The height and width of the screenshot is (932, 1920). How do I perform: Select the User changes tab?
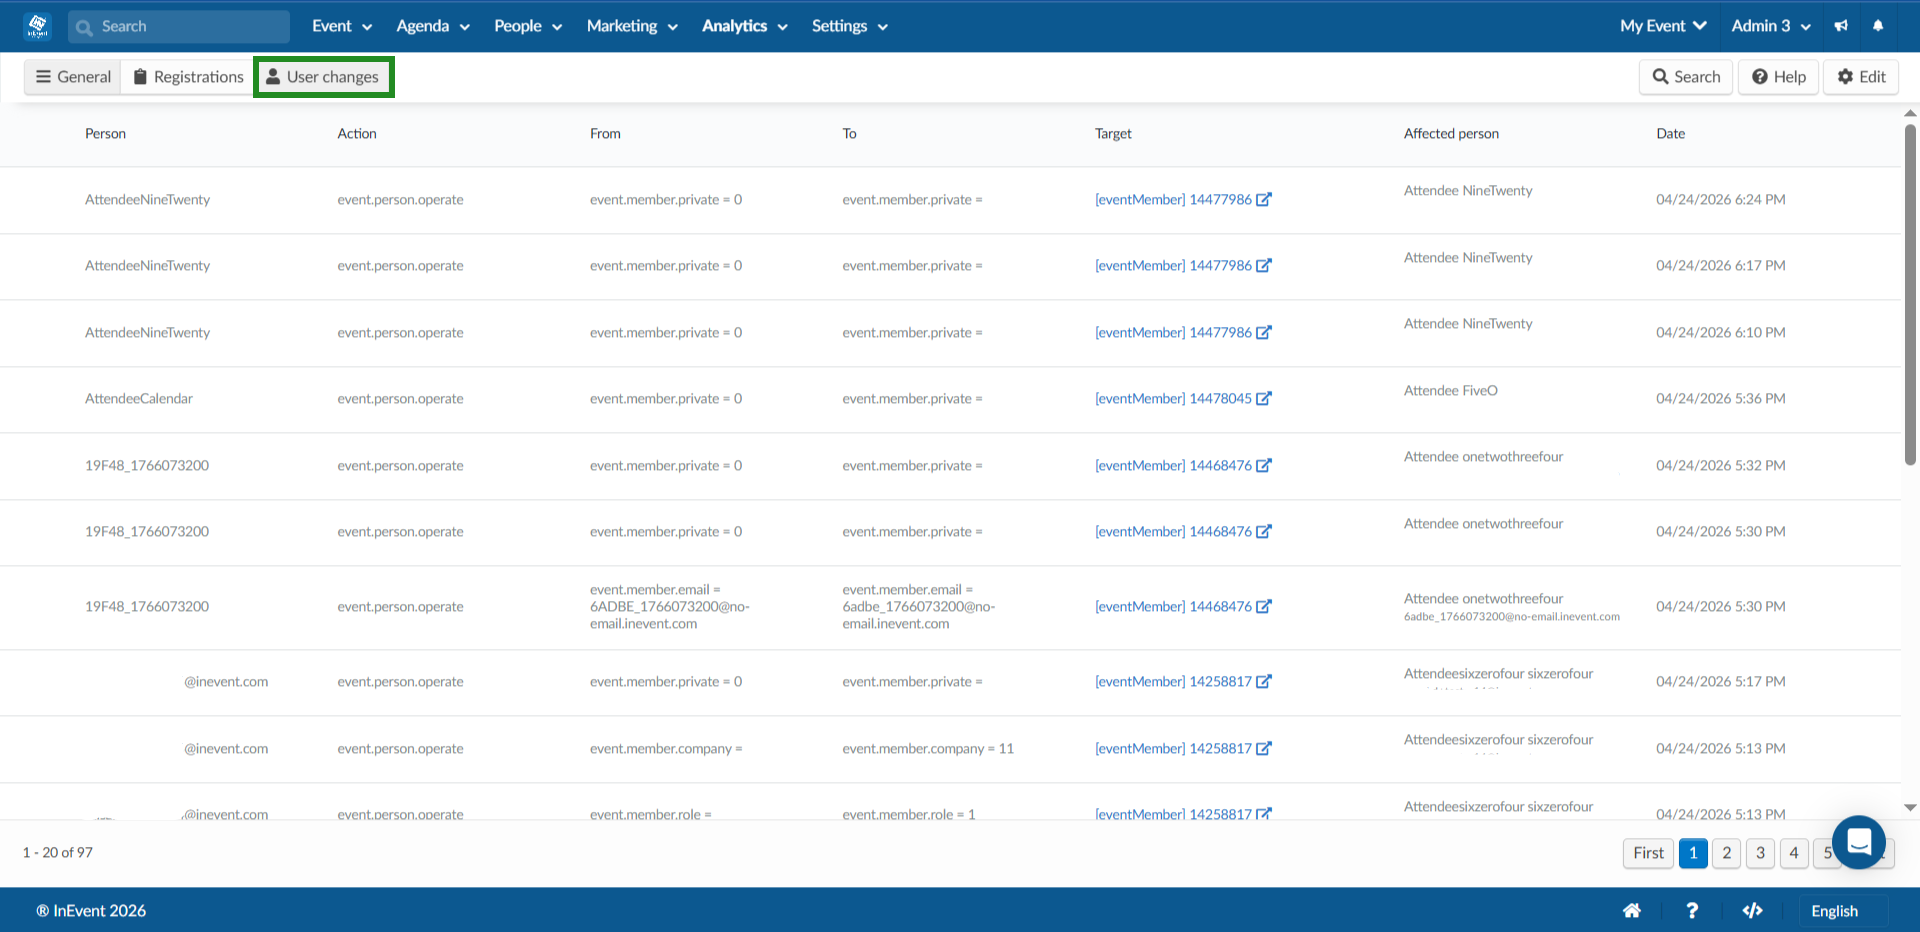pos(324,77)
